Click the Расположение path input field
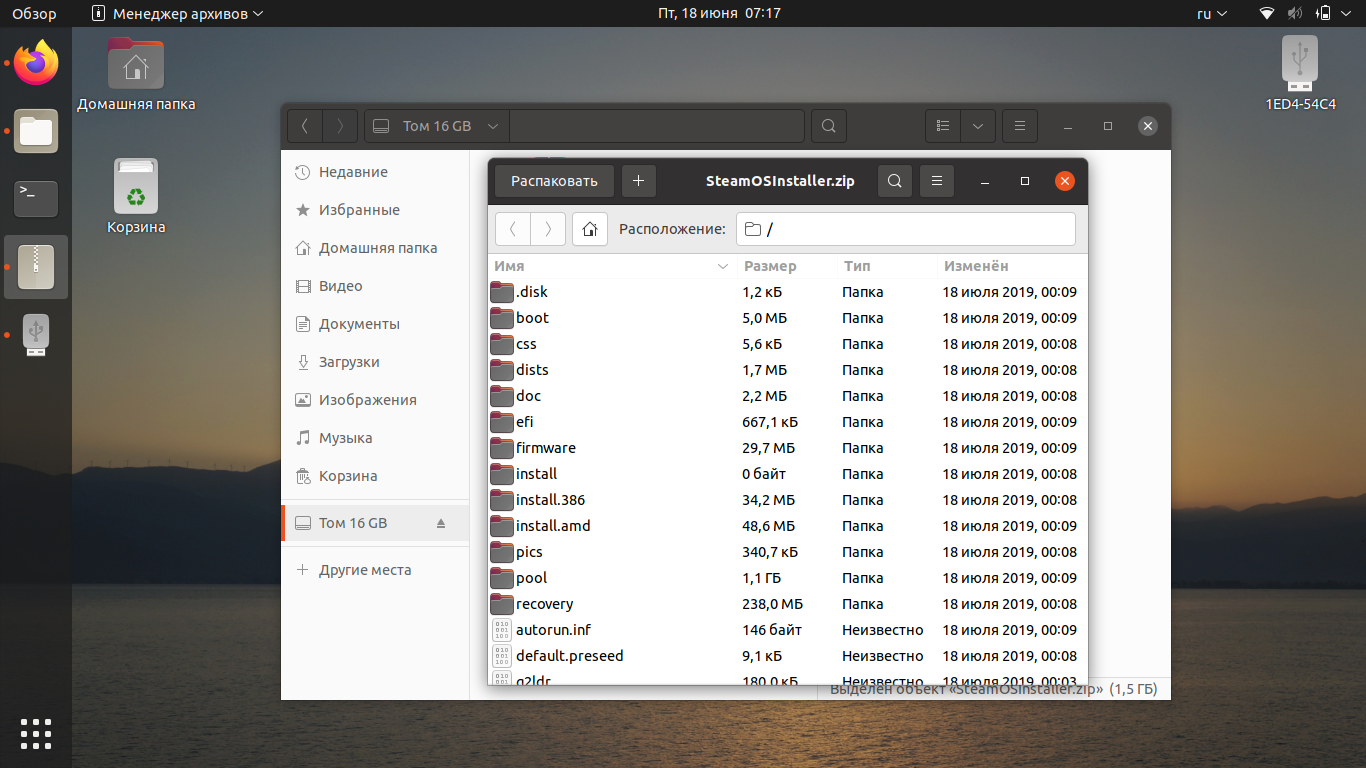 (x=906, y=229)
